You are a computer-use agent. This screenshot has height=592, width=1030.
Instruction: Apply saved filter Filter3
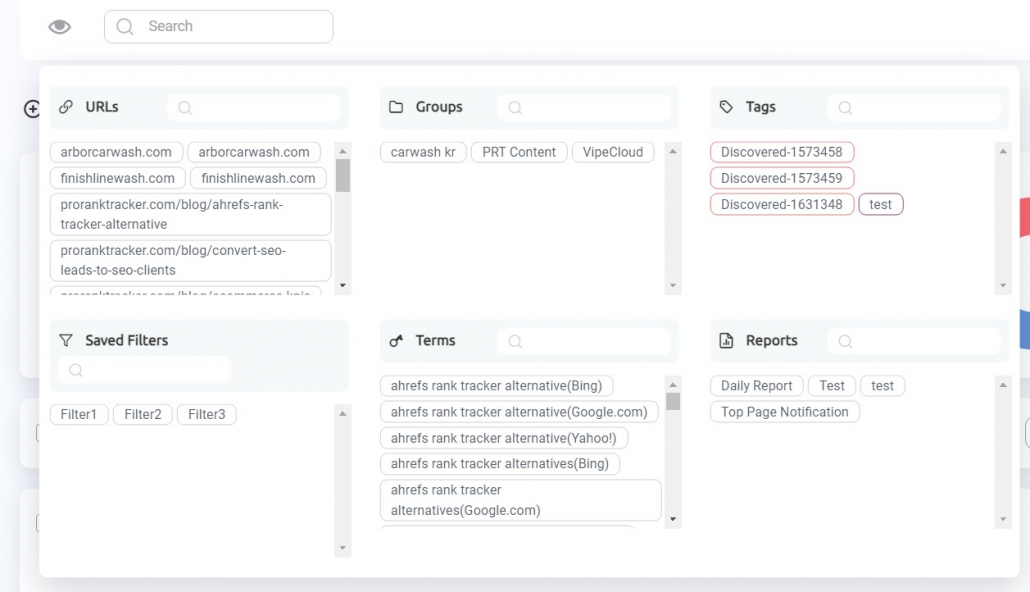pos(207,414)
